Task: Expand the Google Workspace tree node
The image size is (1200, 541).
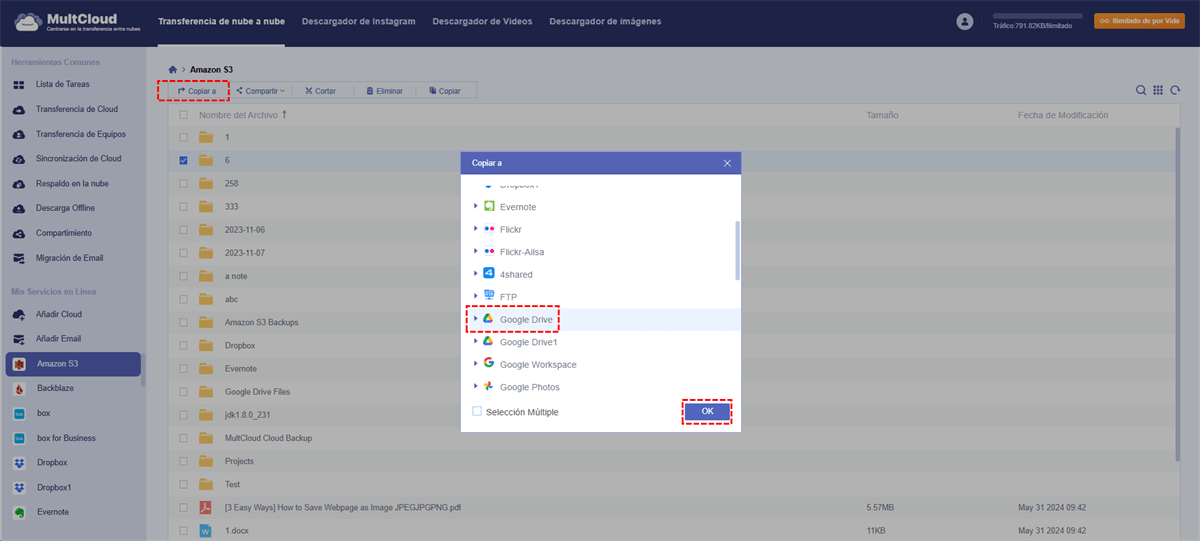Action: click(x=476, y=364)
